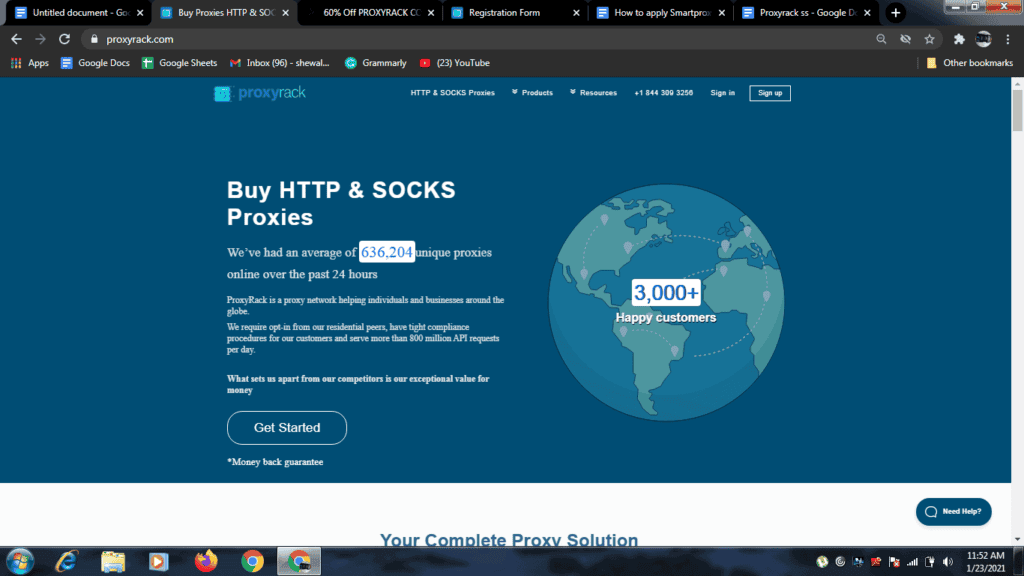Open the Other bookmarks folder
The width and height of the screenshot is (1024, 576).
[x=970, y=63]
